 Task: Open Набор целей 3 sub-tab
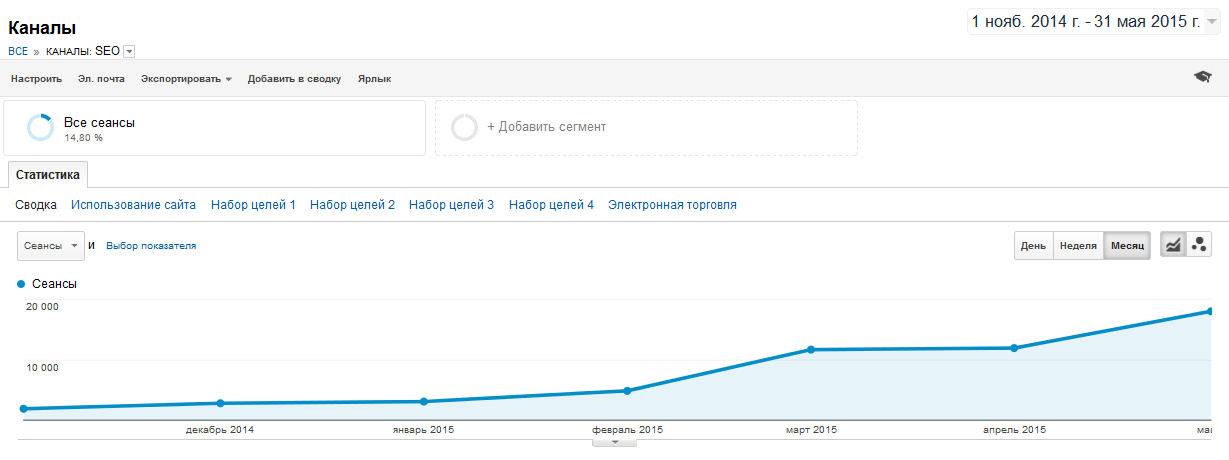click(x=451, y=205)
